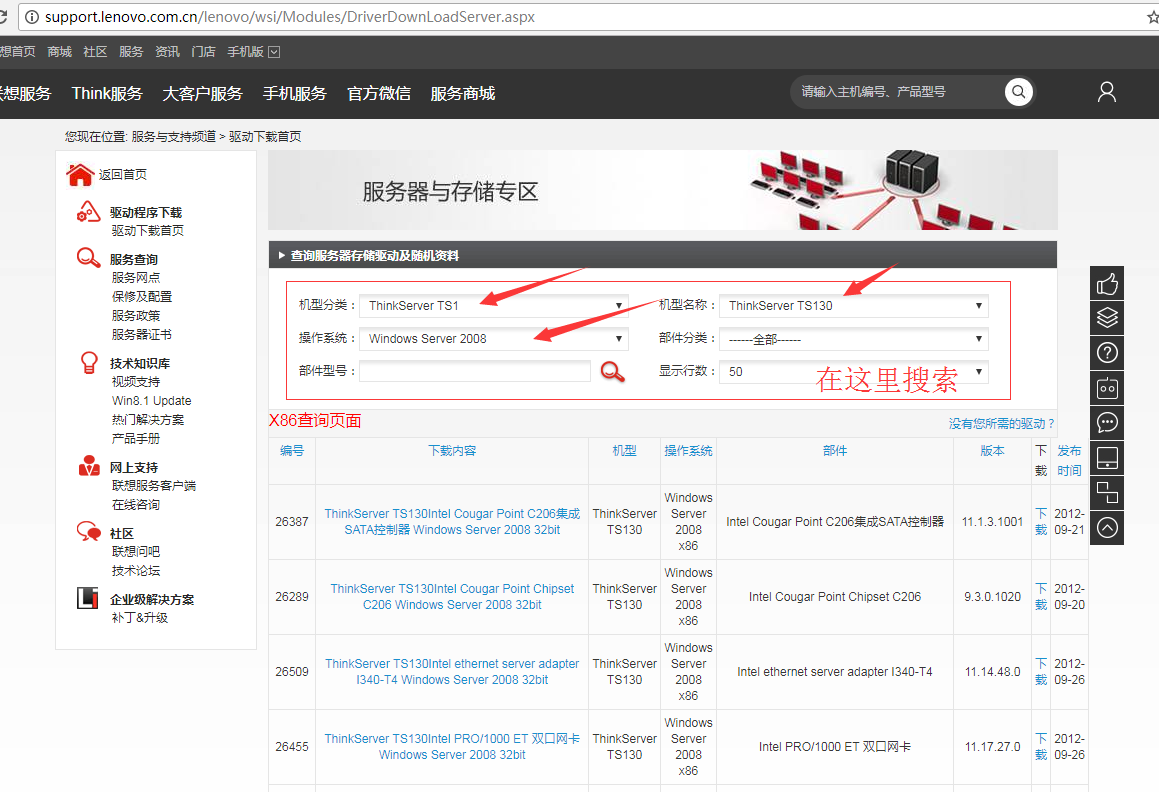
Task: Open the Cougar Point Chipset C206 driver link
Action: [x=452, y=597]
